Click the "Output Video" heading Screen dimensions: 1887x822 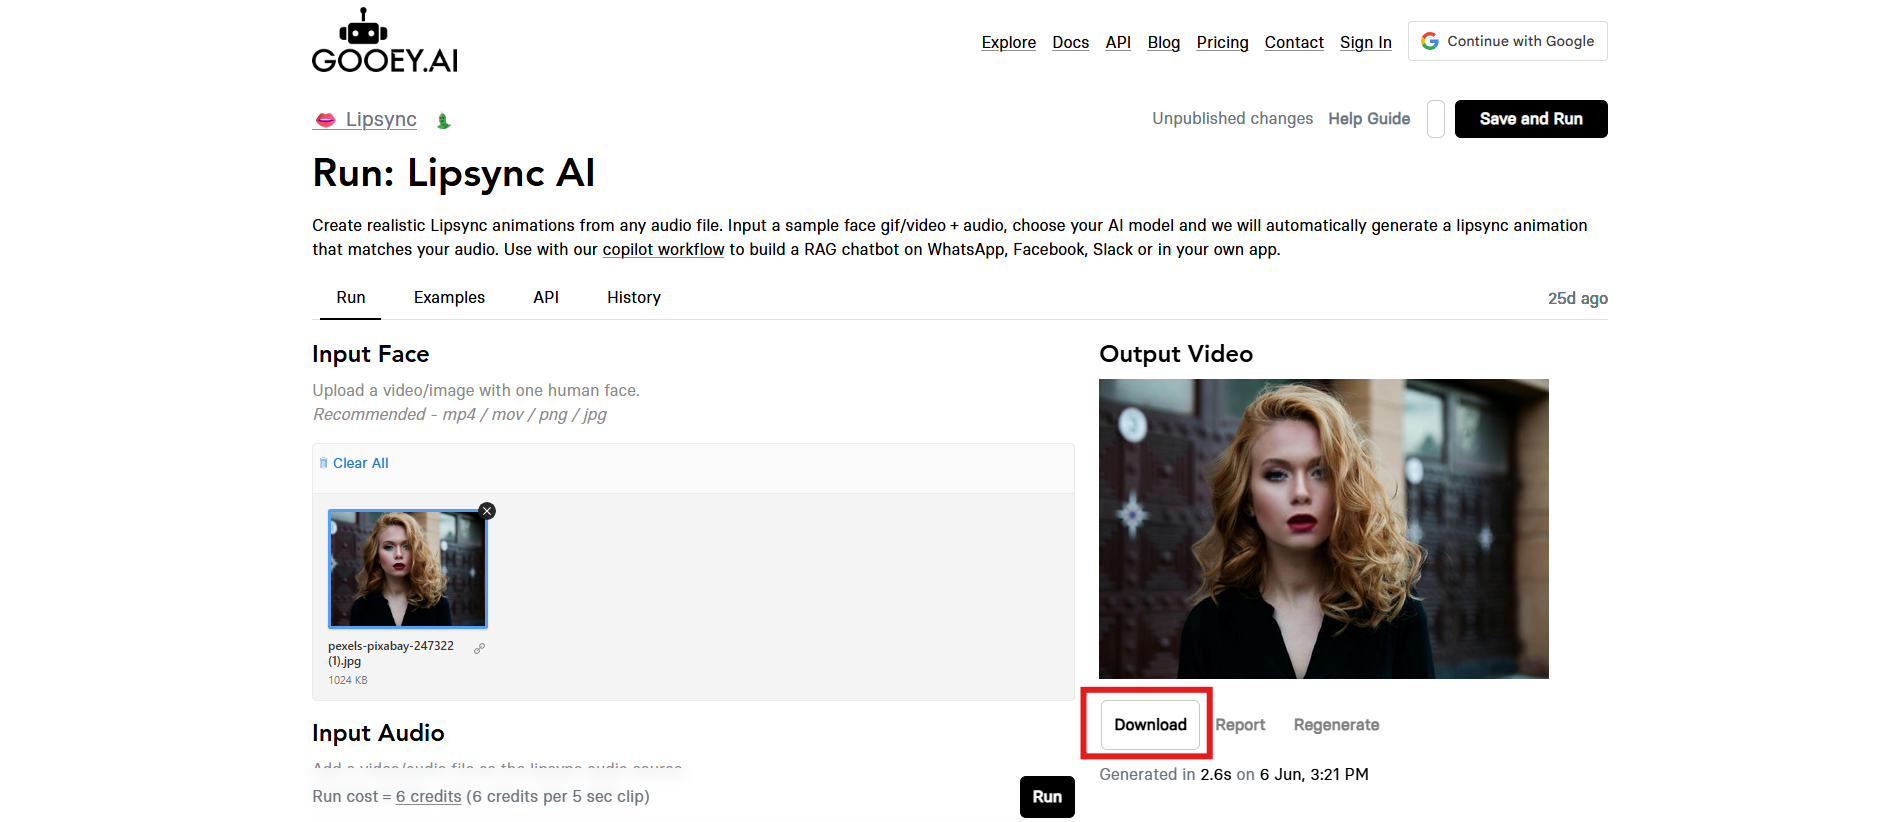click(1176, 354)
